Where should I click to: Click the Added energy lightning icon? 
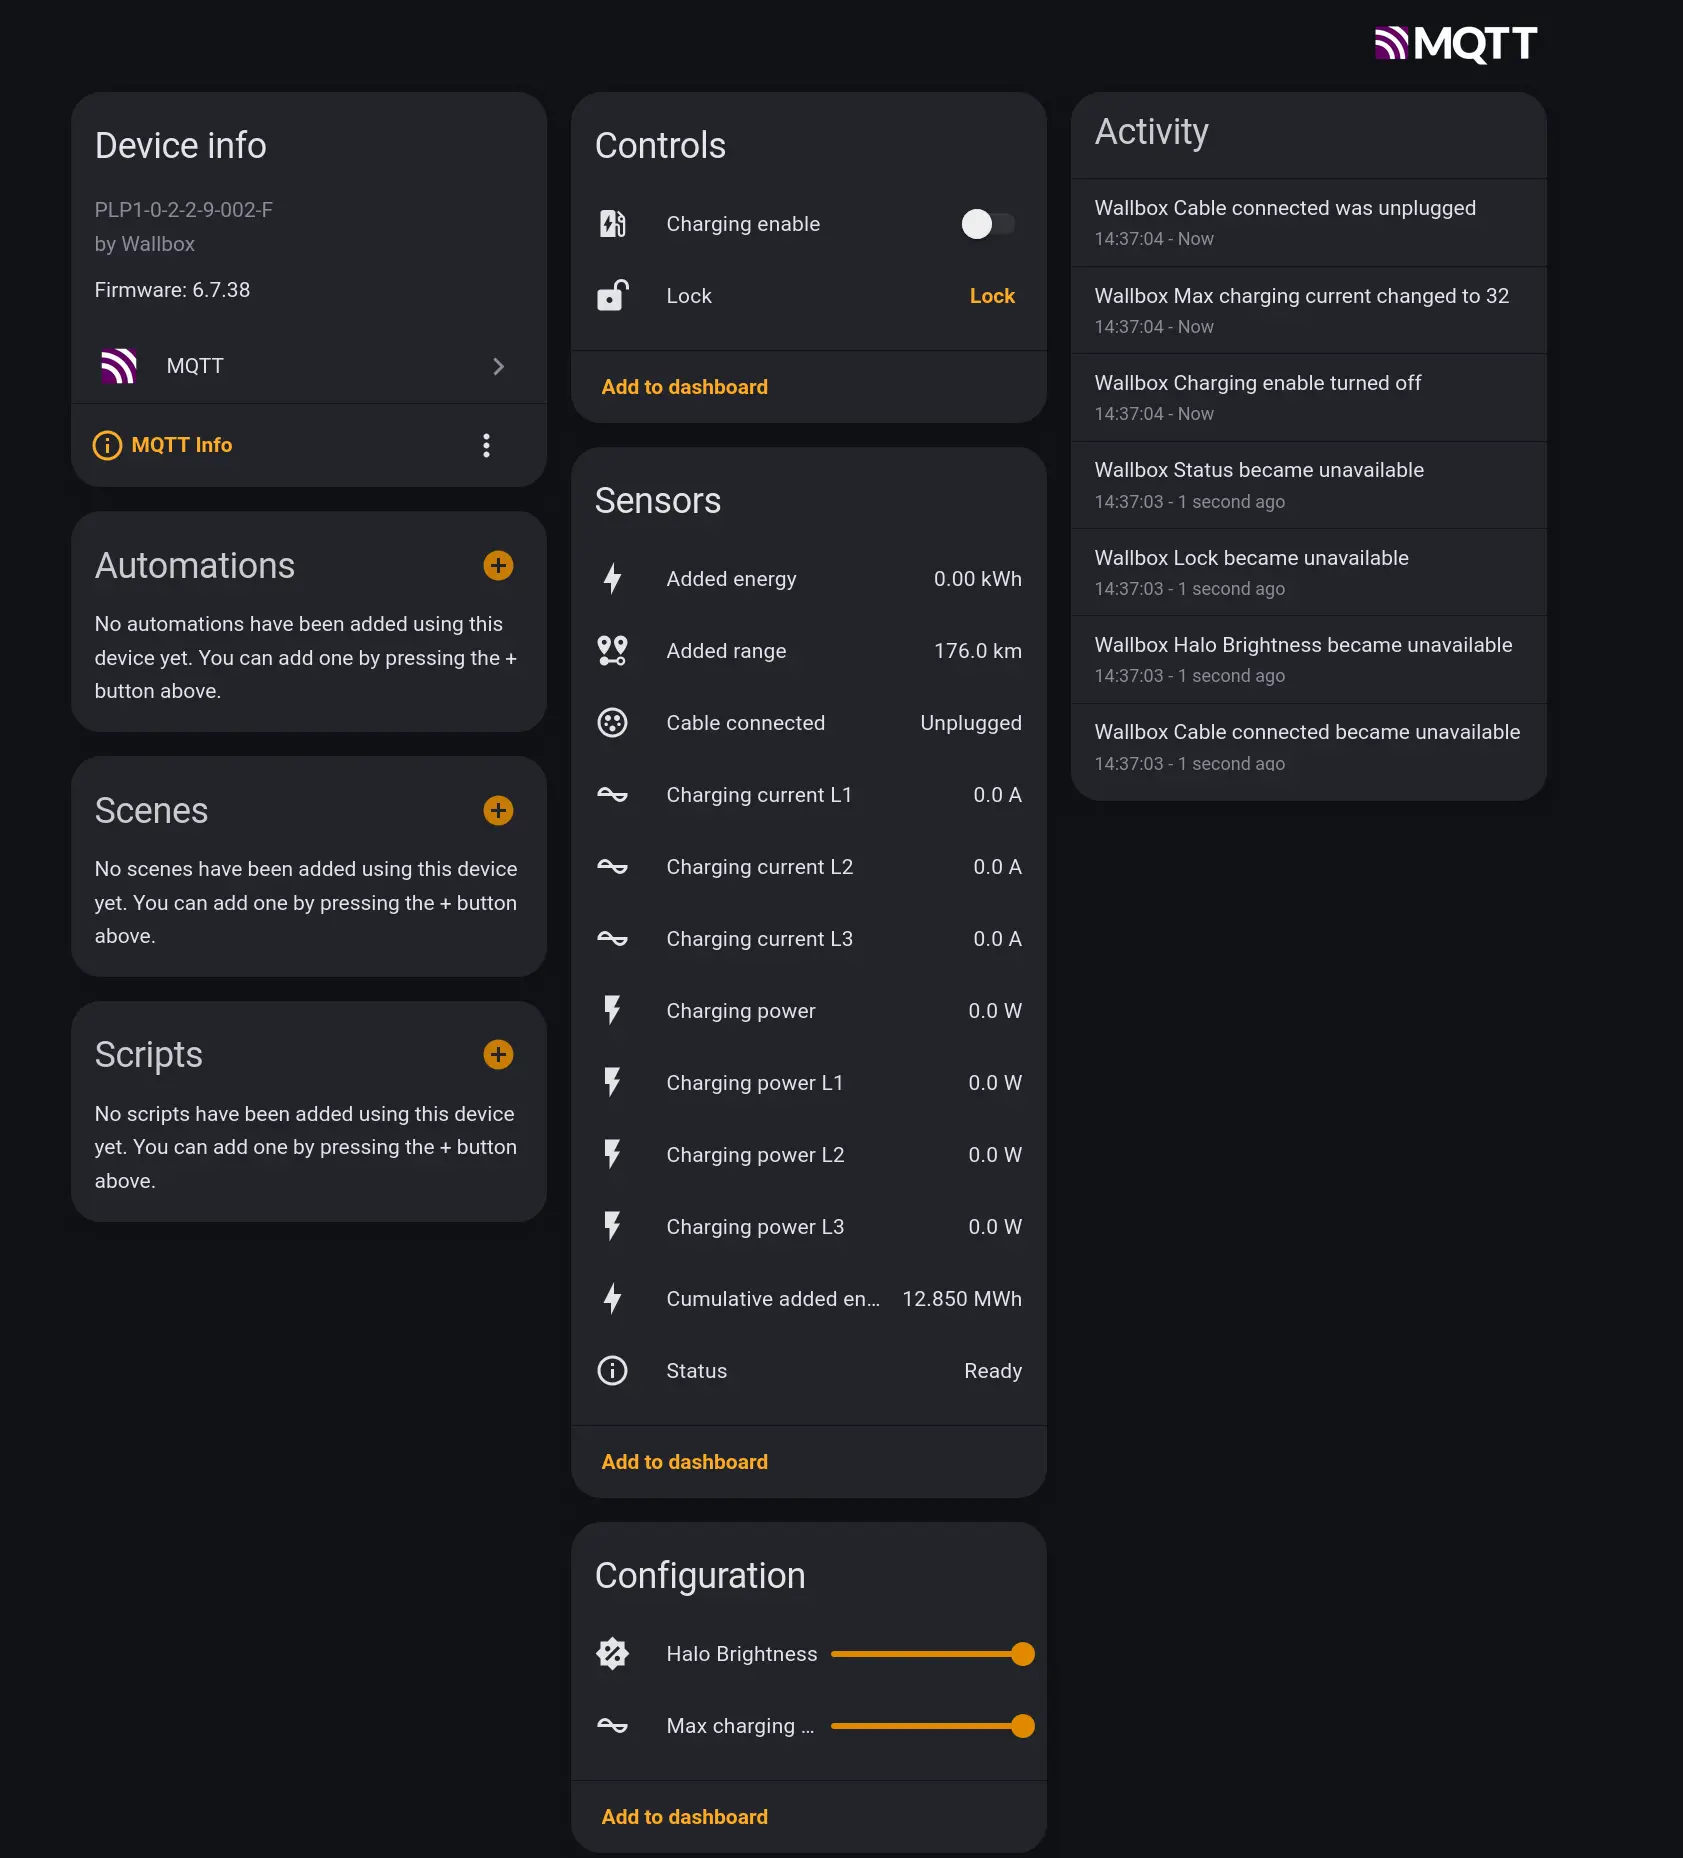coord(612,579)
